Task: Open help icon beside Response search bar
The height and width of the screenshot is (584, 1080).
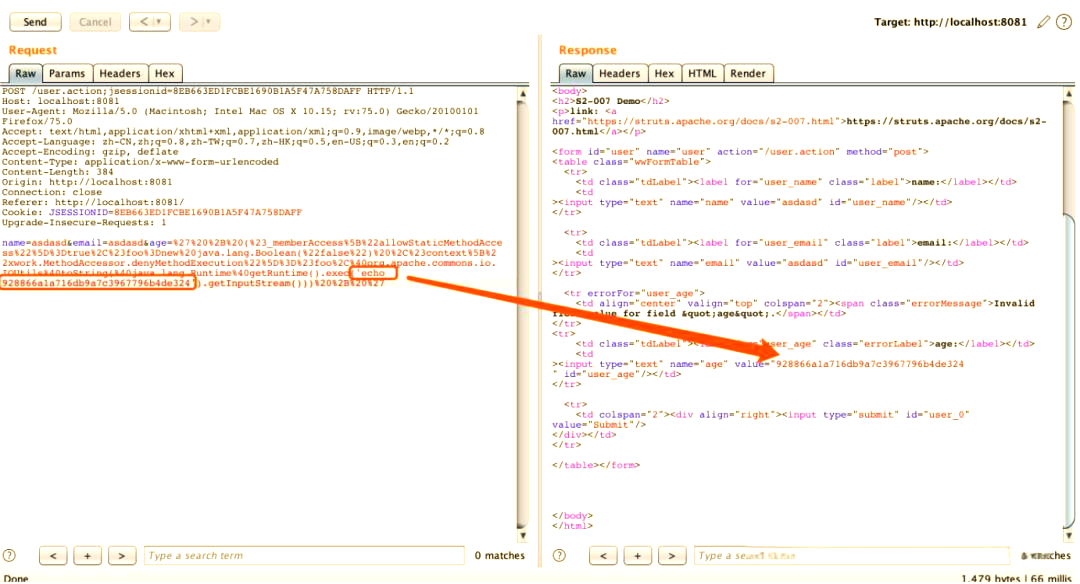Action: coord(559,556)
